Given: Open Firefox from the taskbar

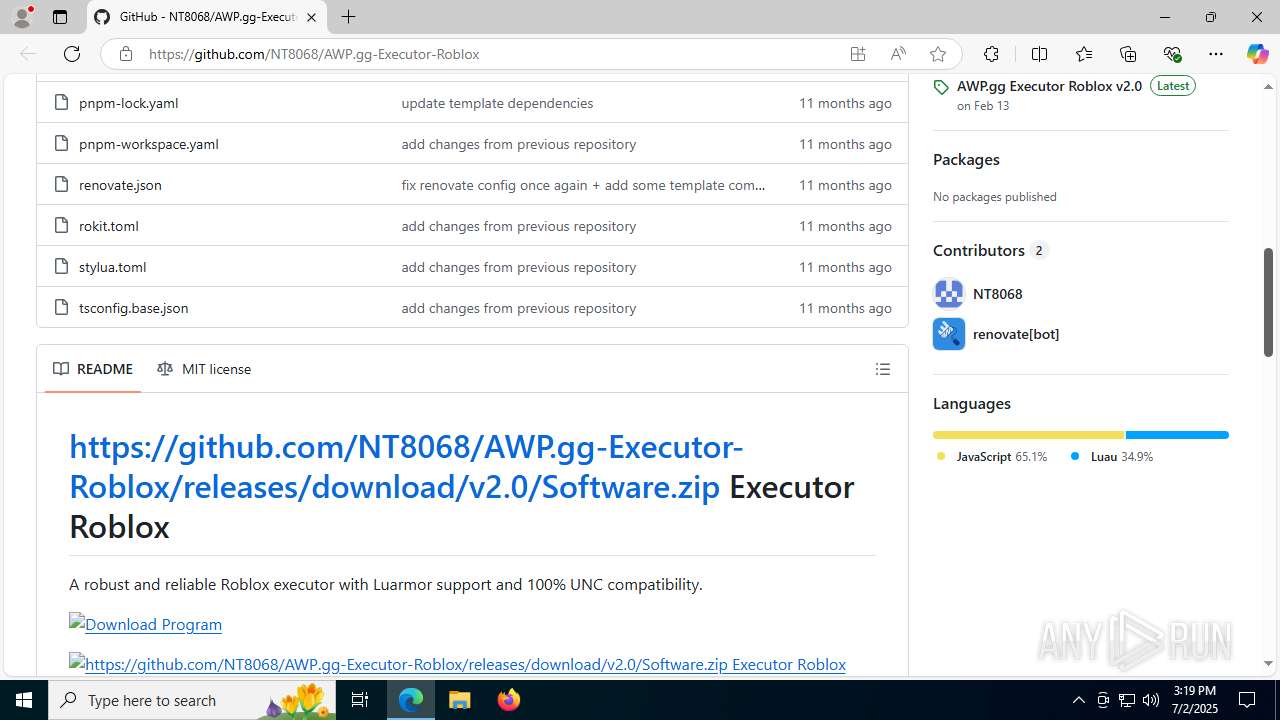Looking at the screenshot, I should click(509, 700).
